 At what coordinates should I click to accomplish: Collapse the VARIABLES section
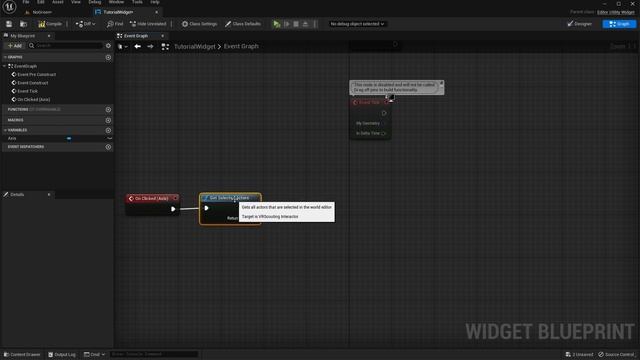[5, 130]
